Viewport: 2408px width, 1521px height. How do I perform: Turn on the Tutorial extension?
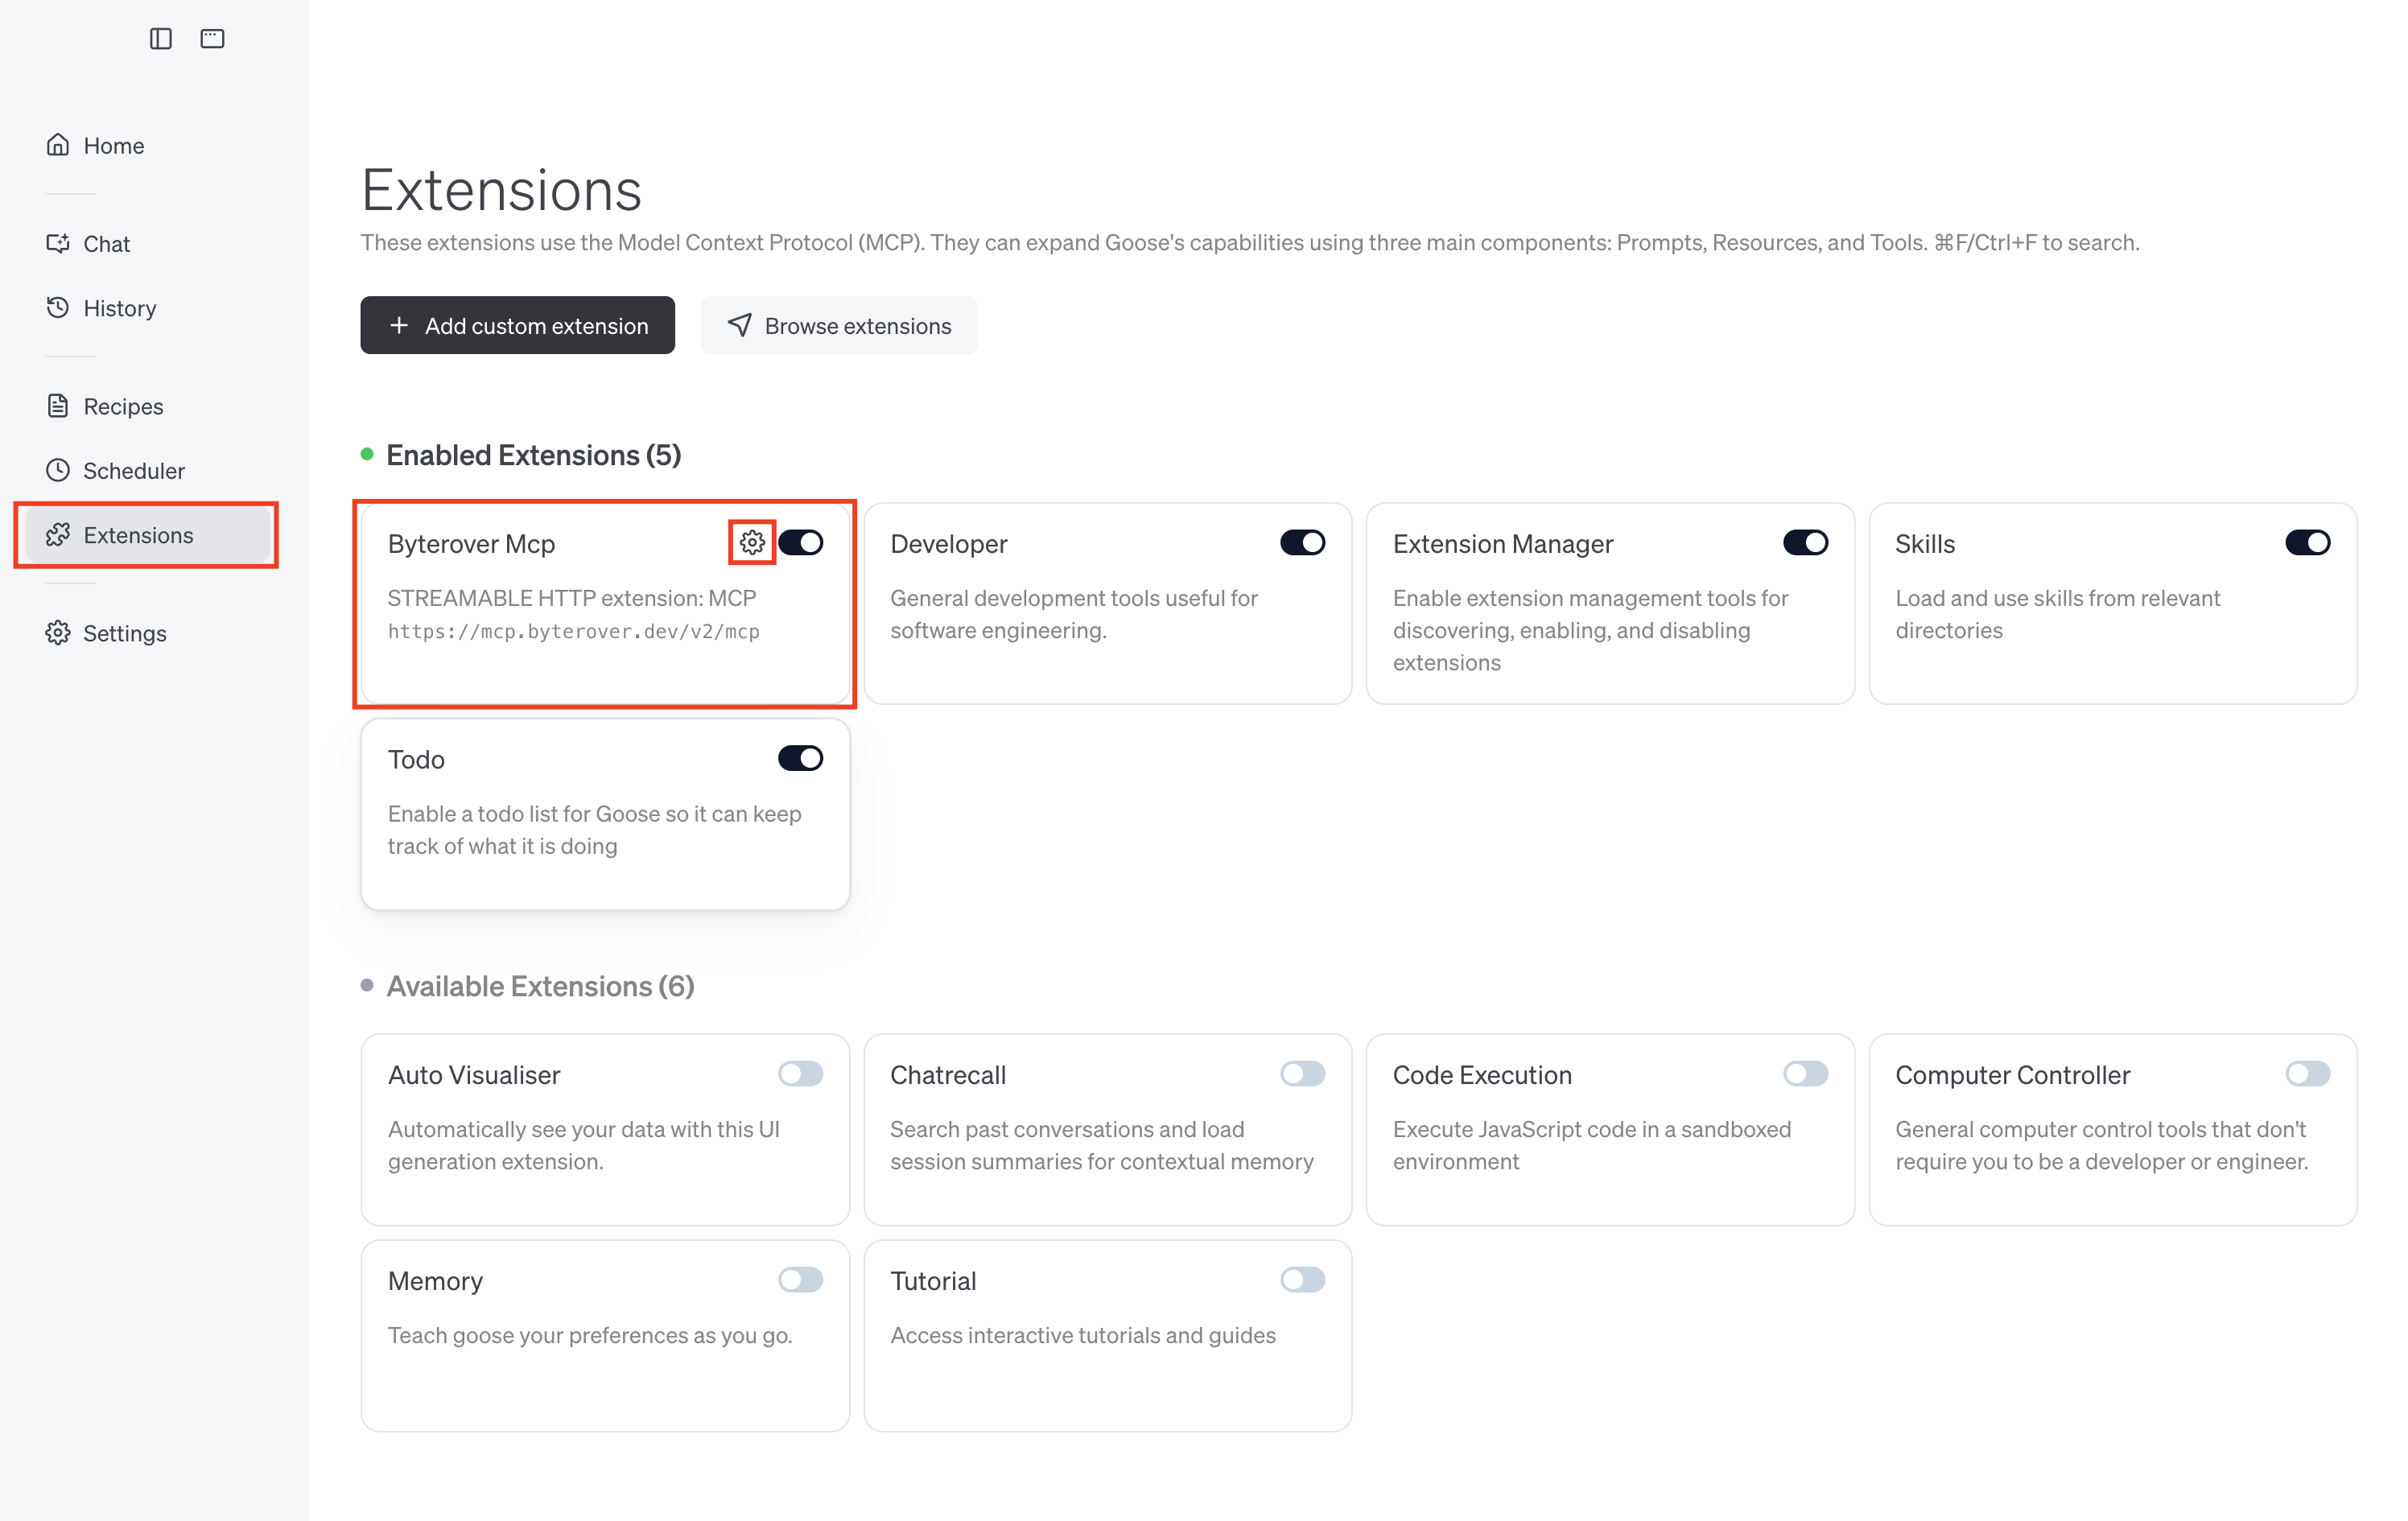point(1302,1279)
